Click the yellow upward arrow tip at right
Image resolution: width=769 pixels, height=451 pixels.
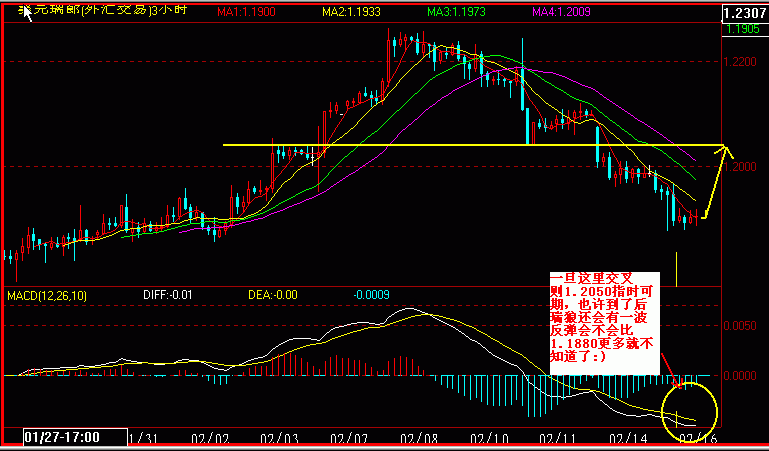tap(726, 150)
